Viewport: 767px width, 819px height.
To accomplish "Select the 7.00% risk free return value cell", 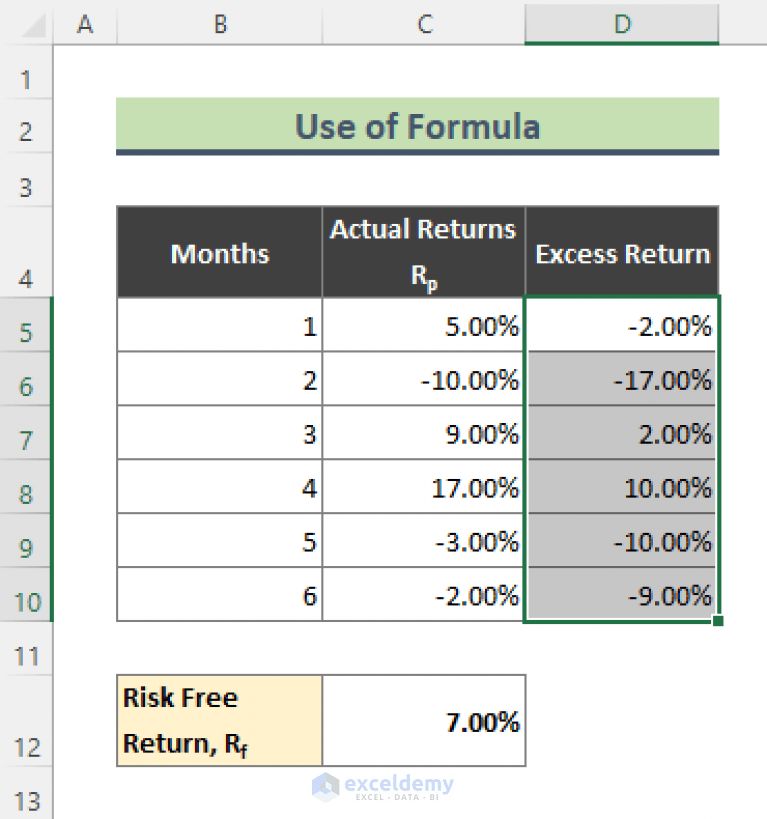I will pyautogui.click(x=423, y=720).
